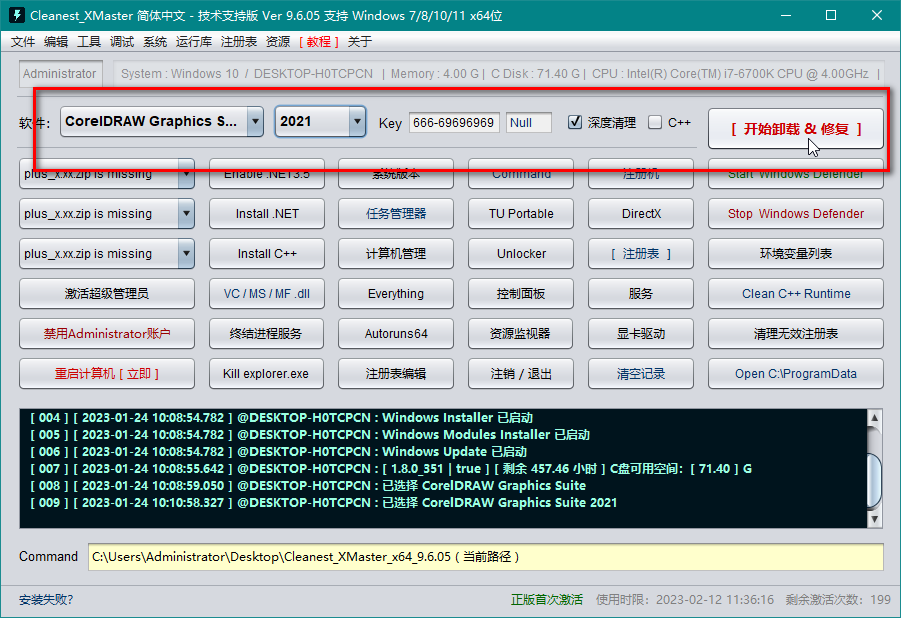
Task: Click 开始卸载 & 修复 button
Action: (796, 129)
